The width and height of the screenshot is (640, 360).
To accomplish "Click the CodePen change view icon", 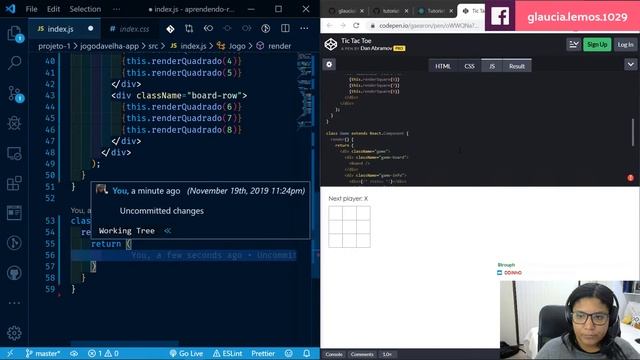I will point(573,44).
